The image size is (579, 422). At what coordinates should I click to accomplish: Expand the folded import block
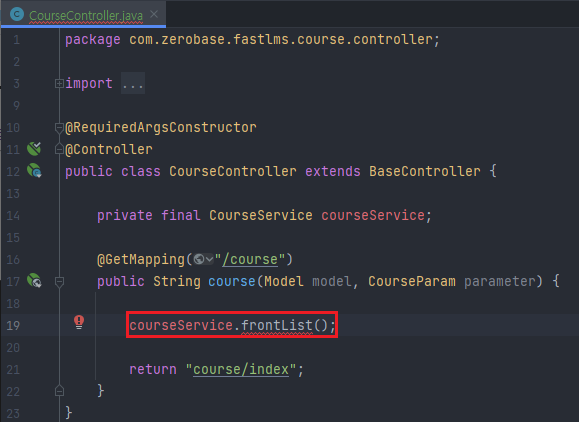pos(59,84)
